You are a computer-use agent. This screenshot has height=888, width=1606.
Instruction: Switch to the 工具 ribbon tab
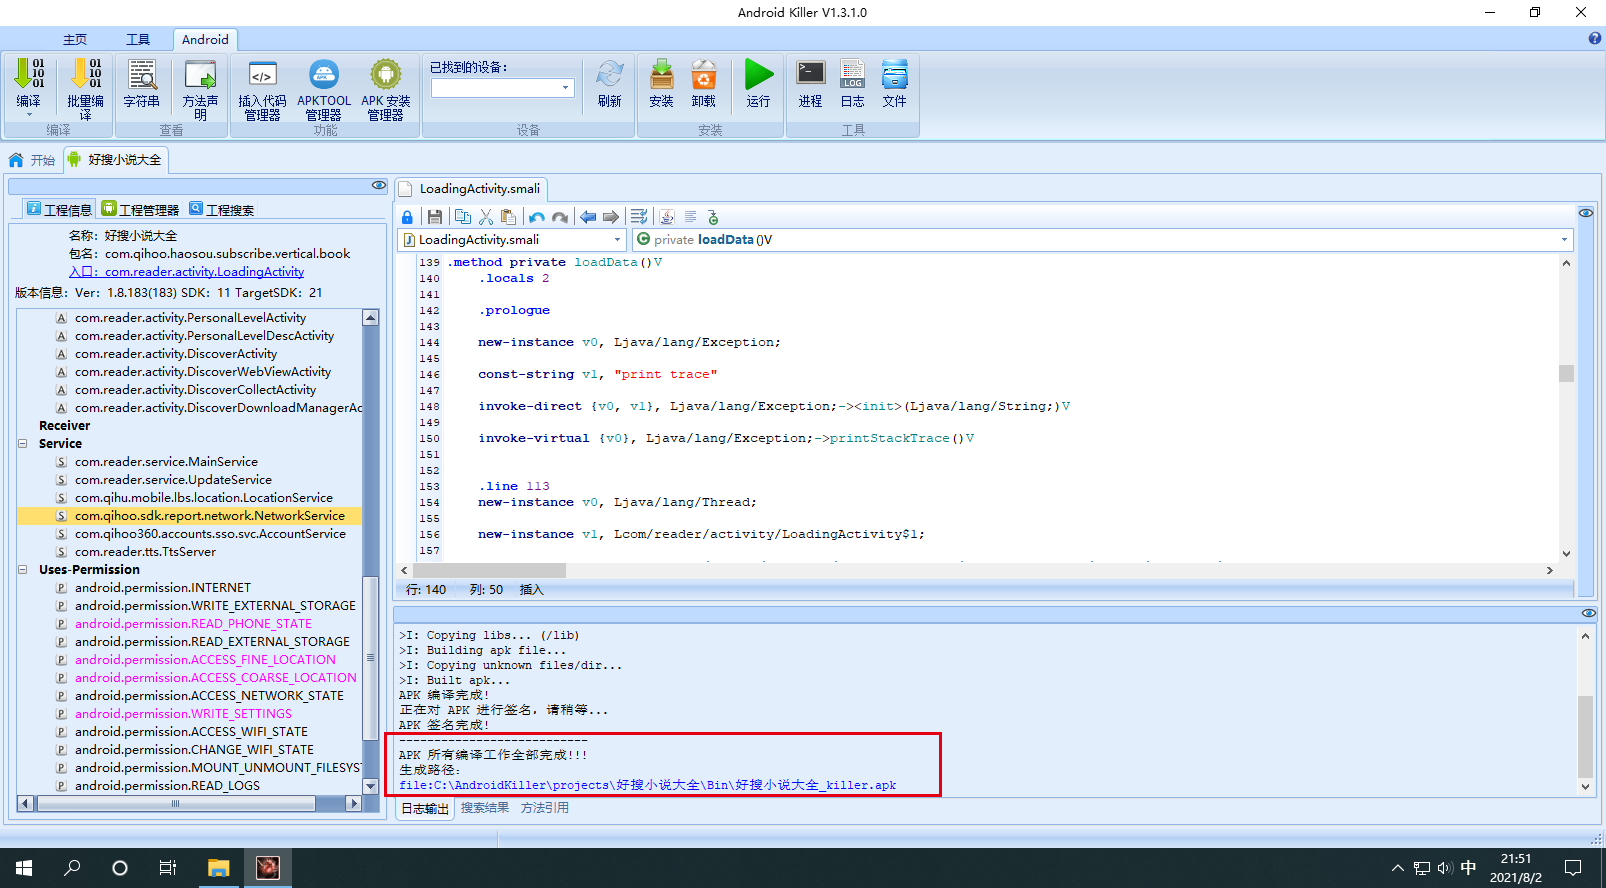(x=138, y=40)
